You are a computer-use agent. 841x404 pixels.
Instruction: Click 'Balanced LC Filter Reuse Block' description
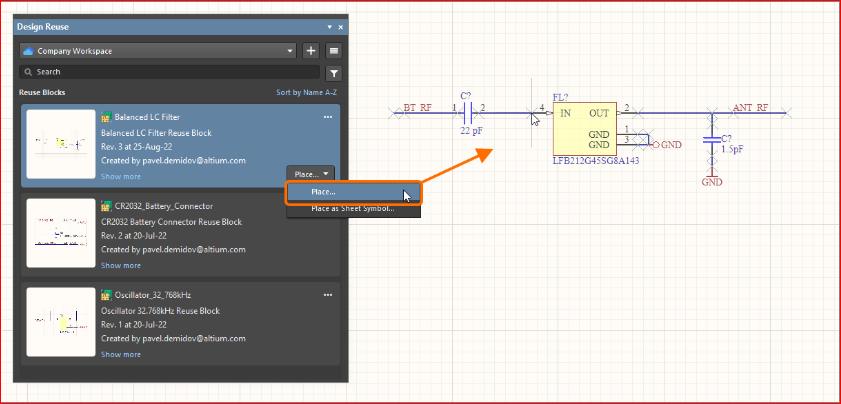tap(156, 133)
